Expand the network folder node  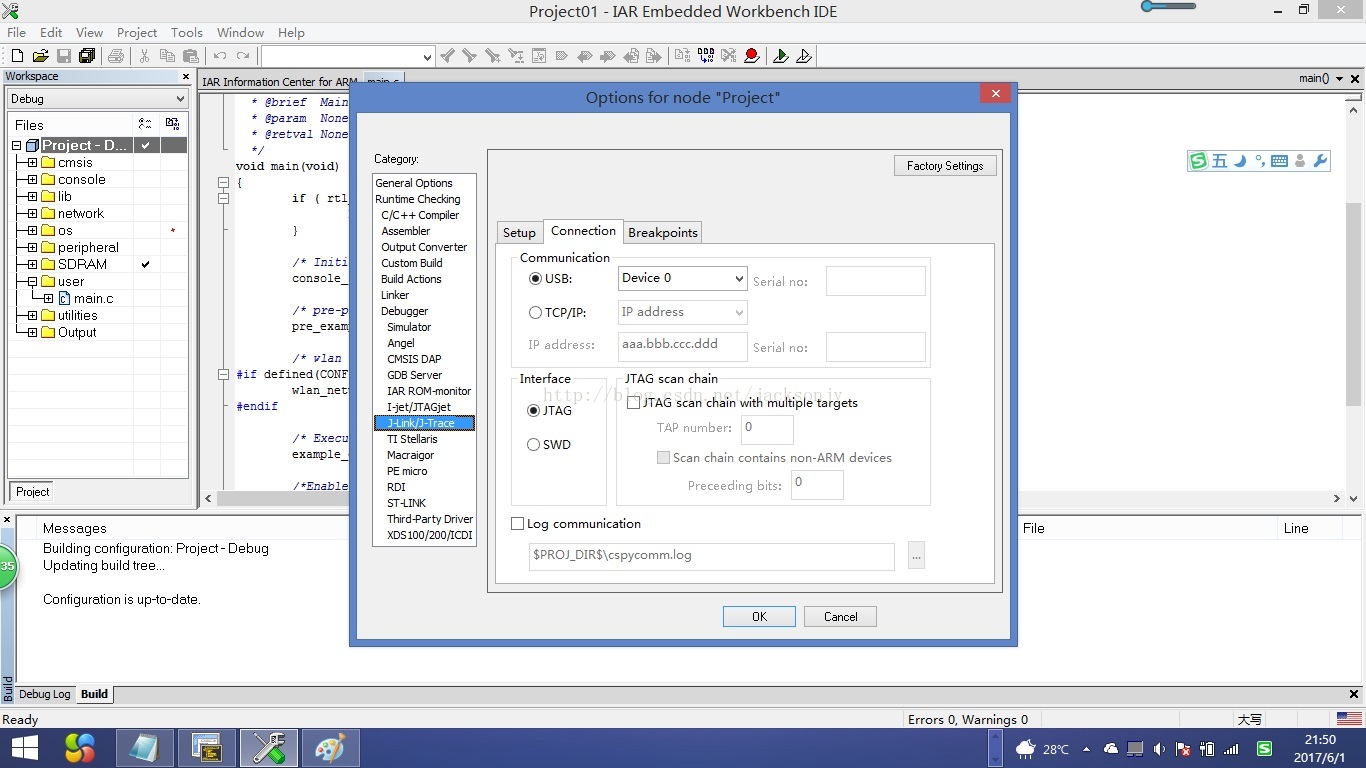point(33,214)
